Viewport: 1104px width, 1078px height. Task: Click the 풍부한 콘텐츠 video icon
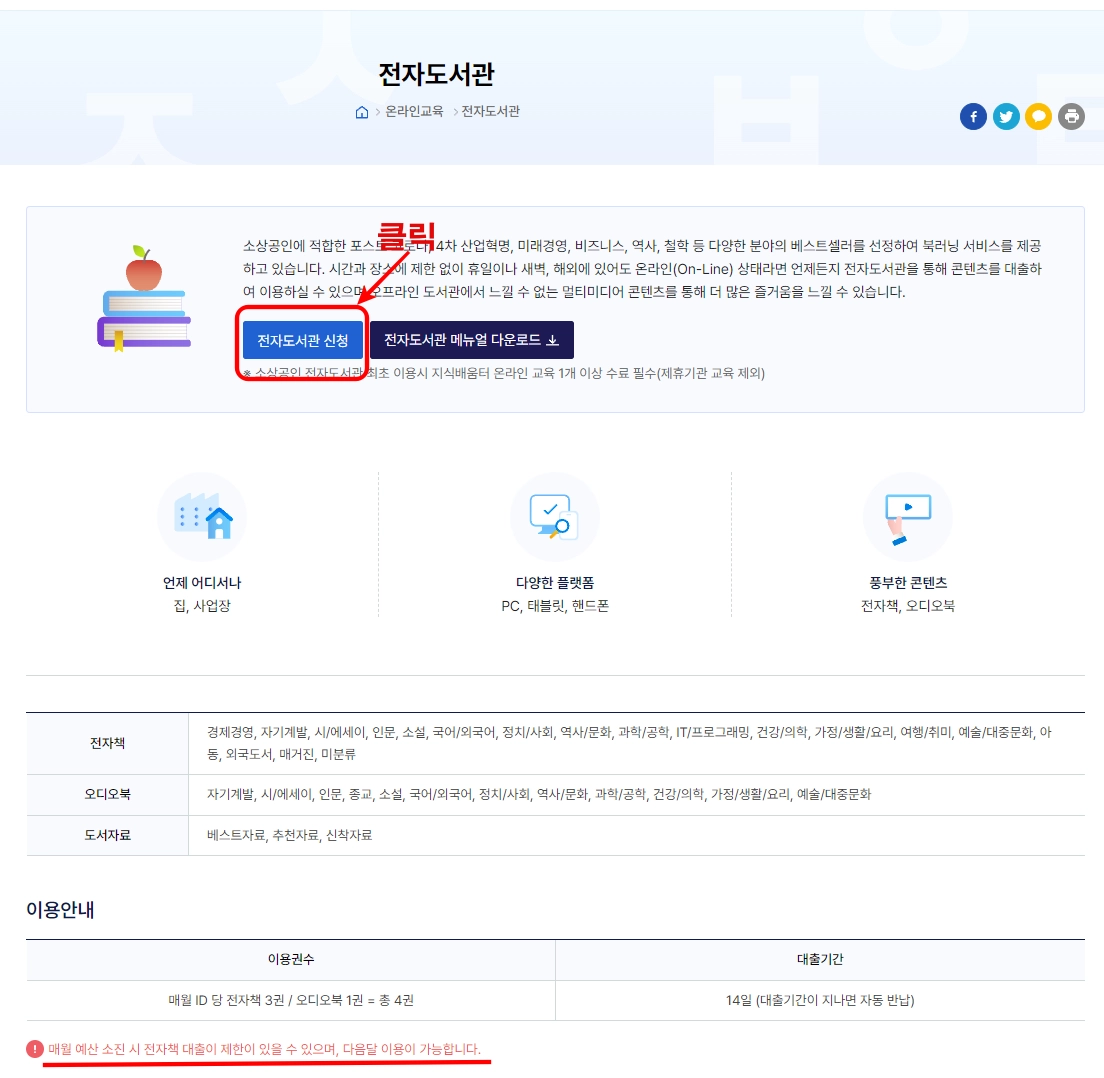tap(907, 516)
